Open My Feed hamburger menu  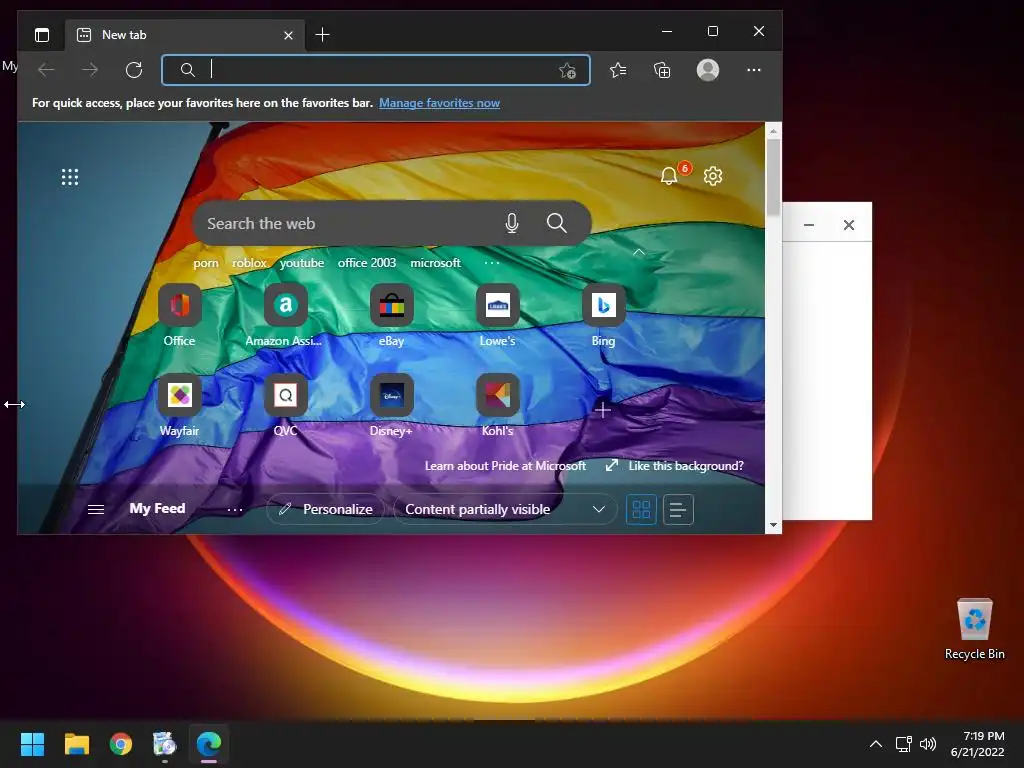point(96,509)
